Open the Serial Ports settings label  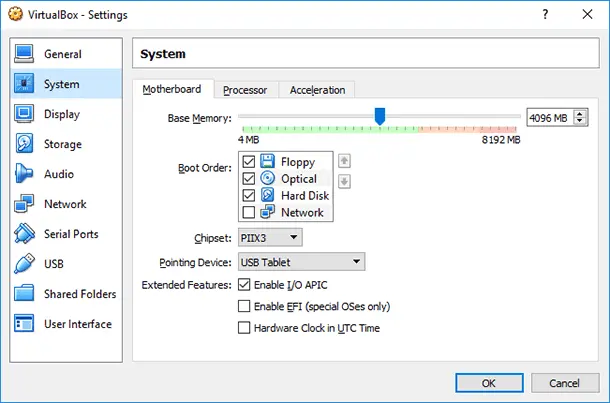click(x=71, y=234)
